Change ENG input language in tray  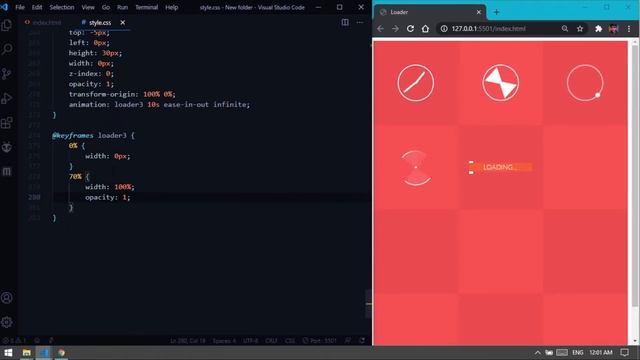click(578, 352)
